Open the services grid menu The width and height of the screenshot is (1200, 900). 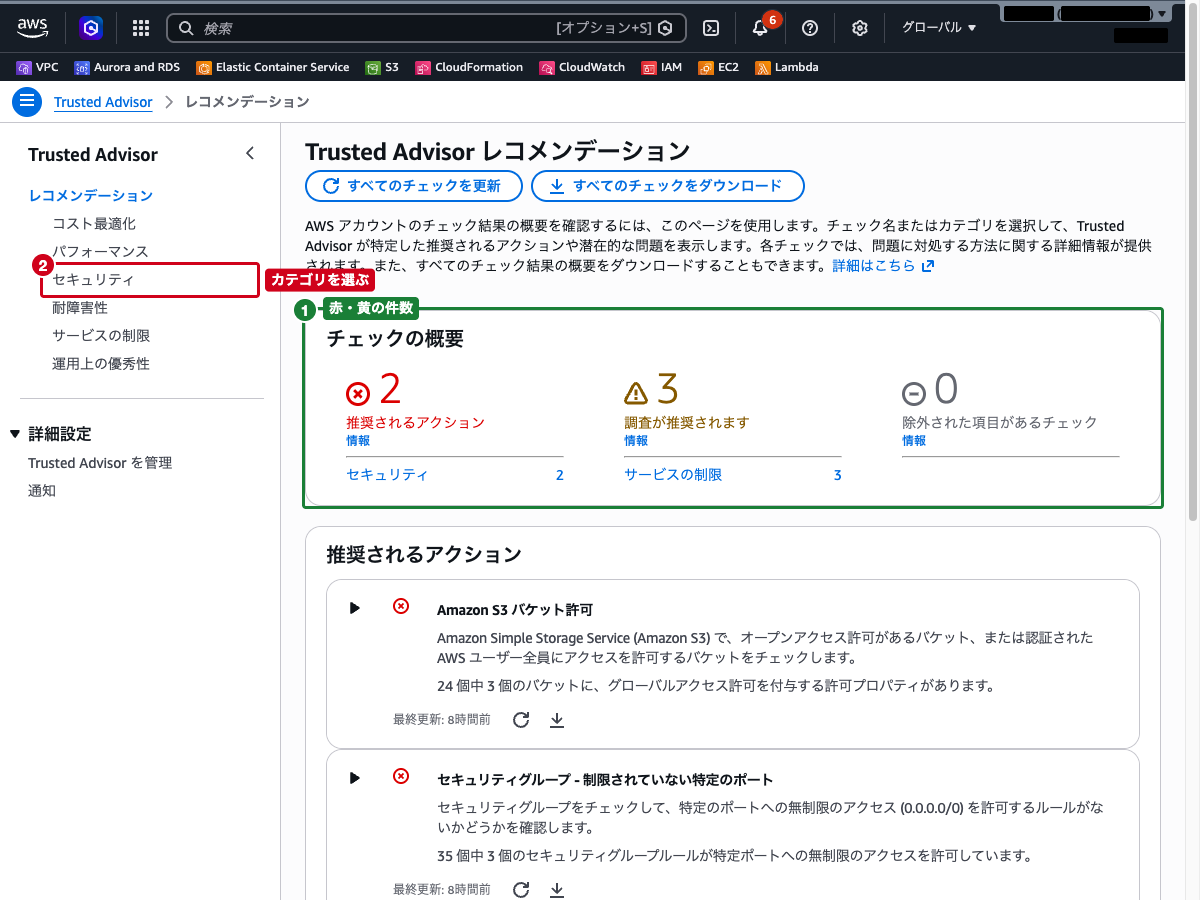point(141,28)
